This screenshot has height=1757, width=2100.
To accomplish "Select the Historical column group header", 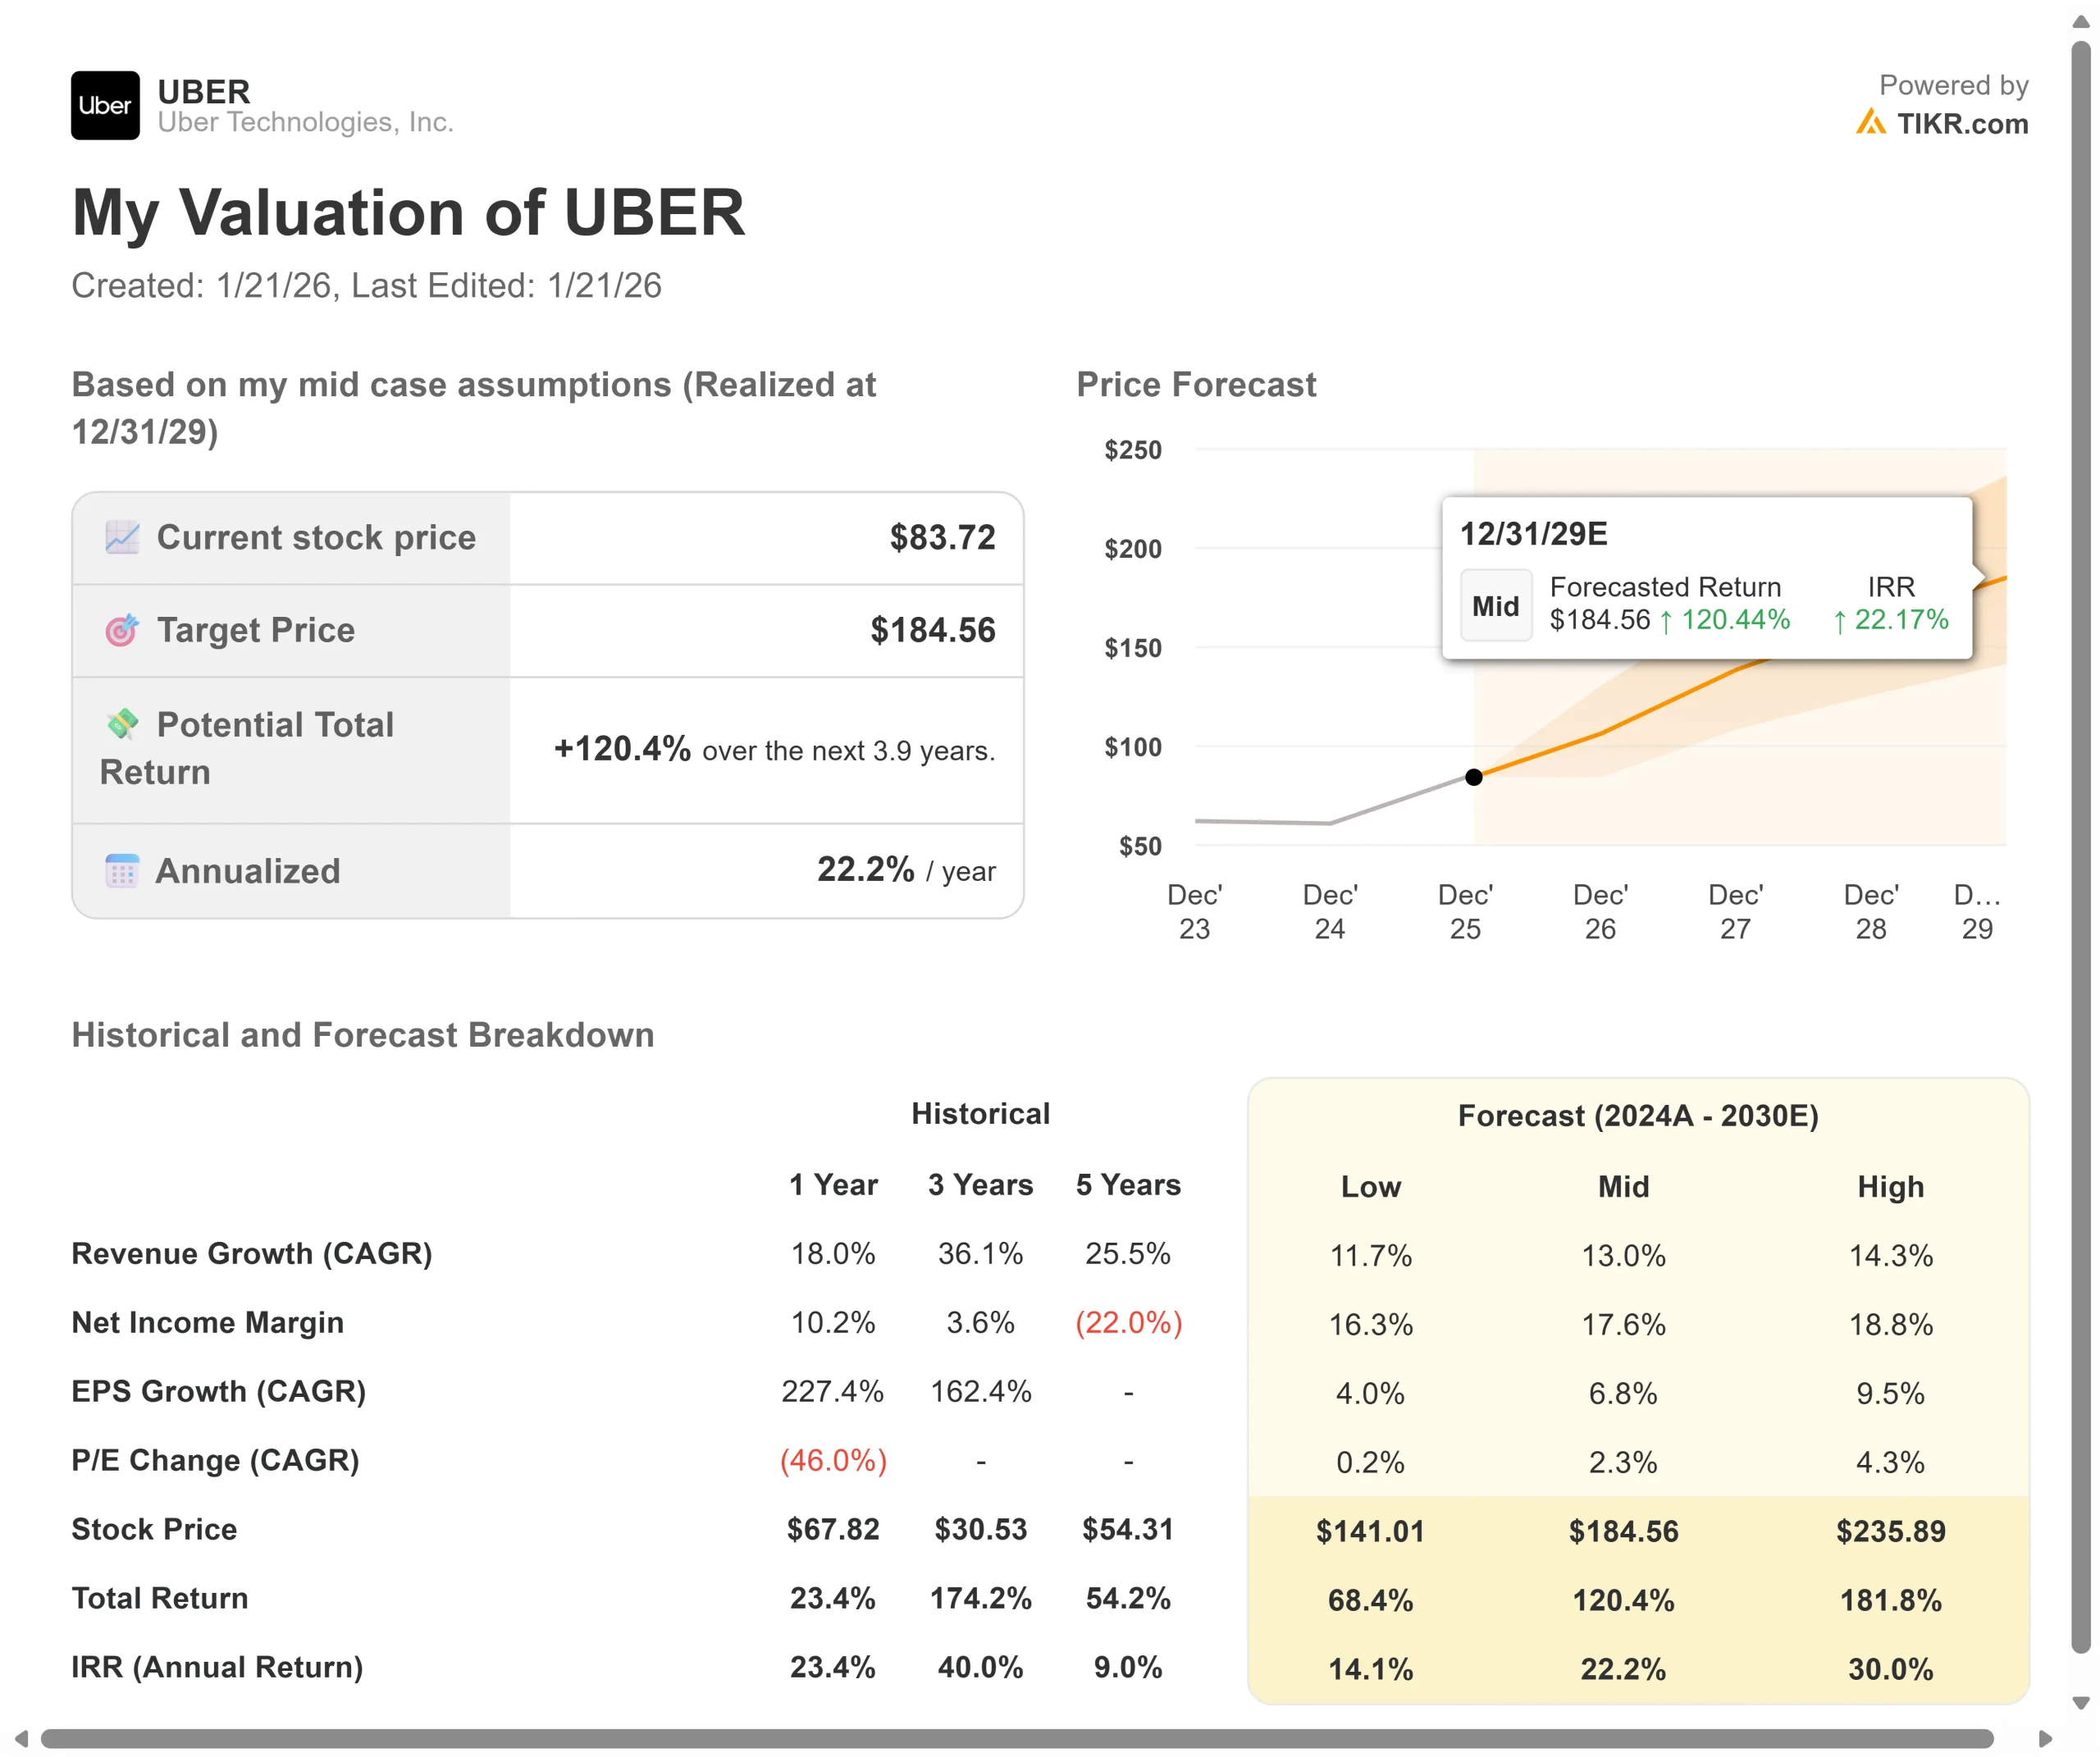I will pos(980,1113).
